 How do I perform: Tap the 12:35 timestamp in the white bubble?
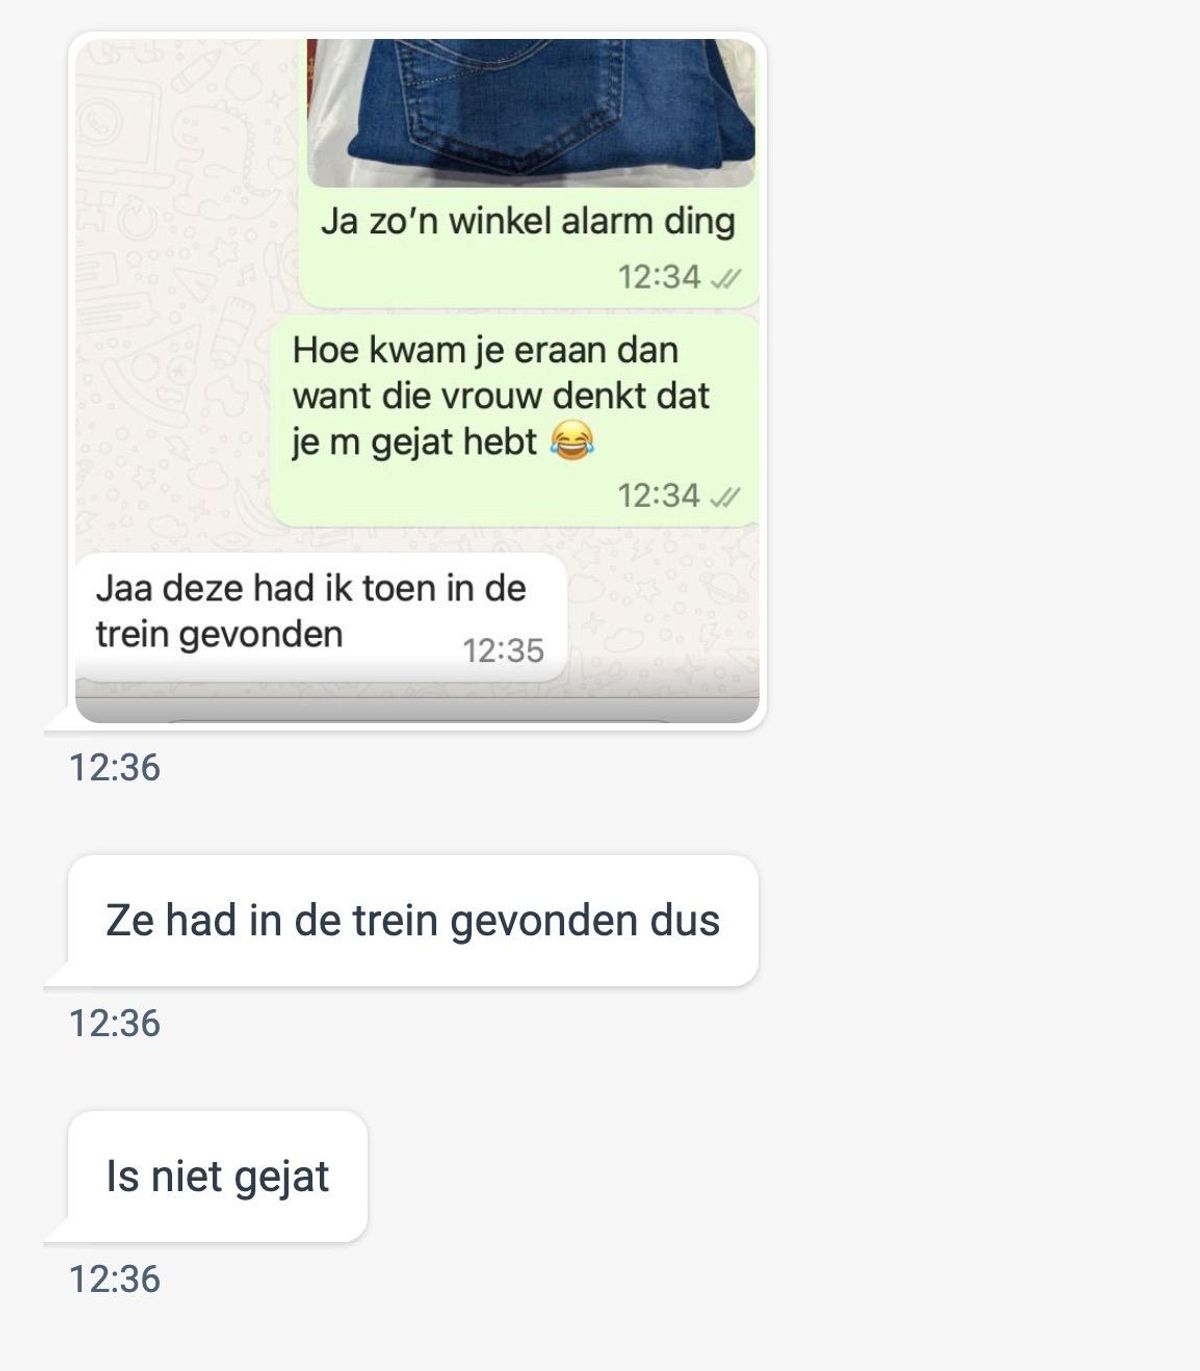point(503,651)
